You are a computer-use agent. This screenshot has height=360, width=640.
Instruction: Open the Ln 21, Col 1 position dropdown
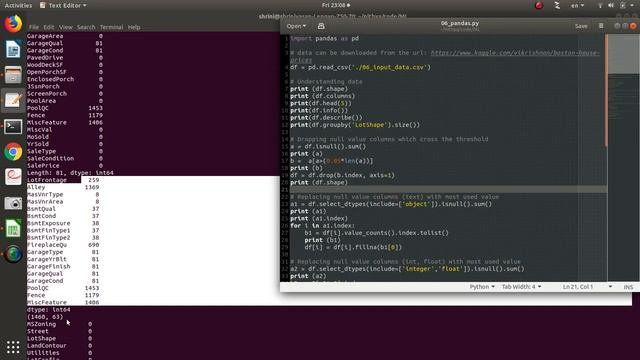(587, 287)
